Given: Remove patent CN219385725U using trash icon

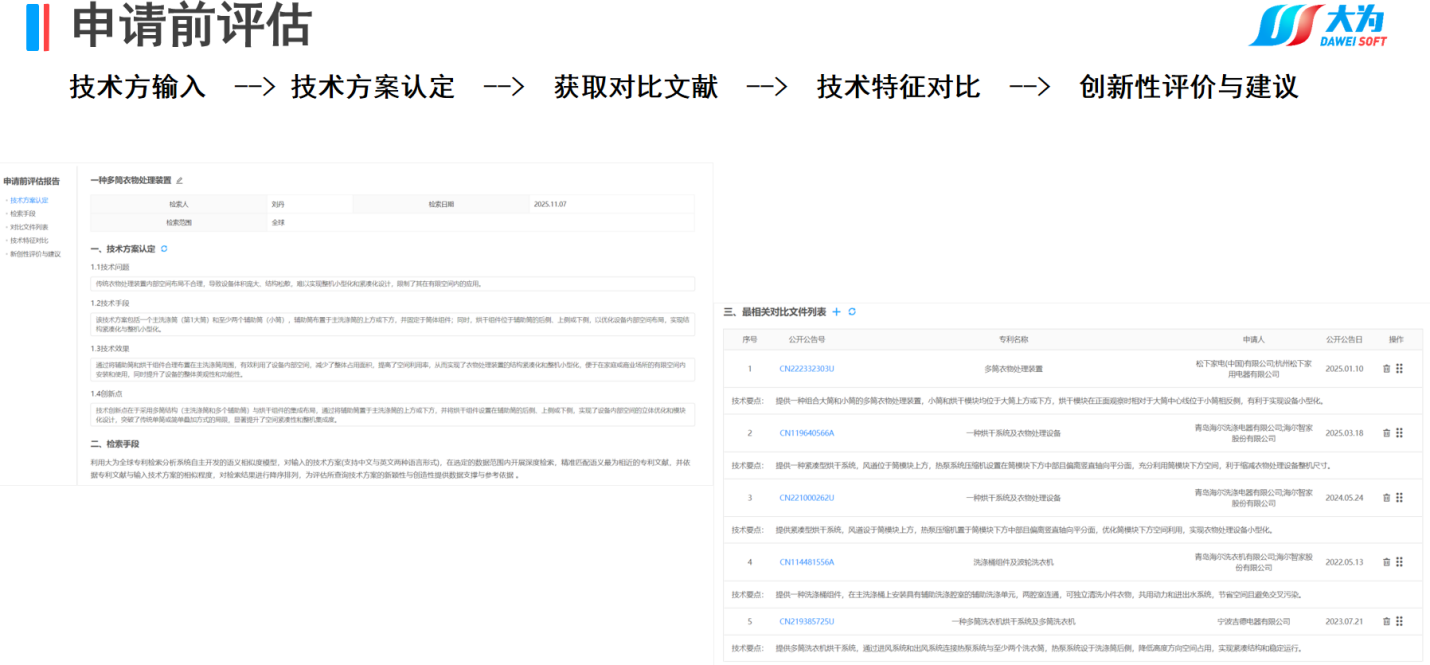Looking at the screenshot, I should tap(1386, 621).
